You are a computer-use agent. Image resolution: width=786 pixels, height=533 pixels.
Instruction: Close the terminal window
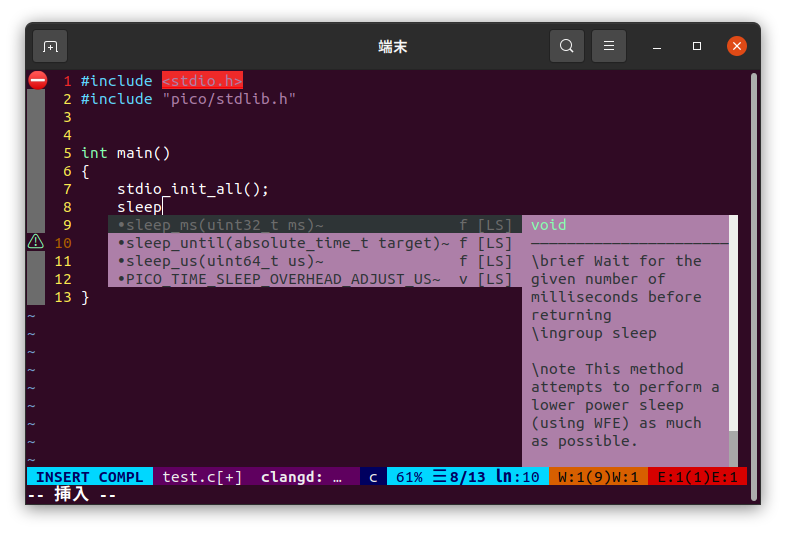[736, 46]
